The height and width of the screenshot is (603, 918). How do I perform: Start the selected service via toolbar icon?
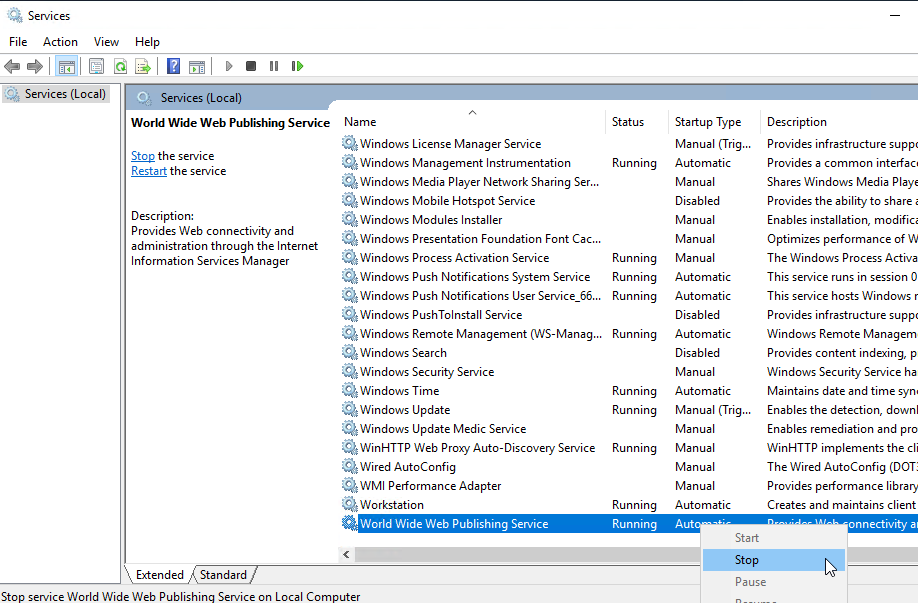click(228, 66)
